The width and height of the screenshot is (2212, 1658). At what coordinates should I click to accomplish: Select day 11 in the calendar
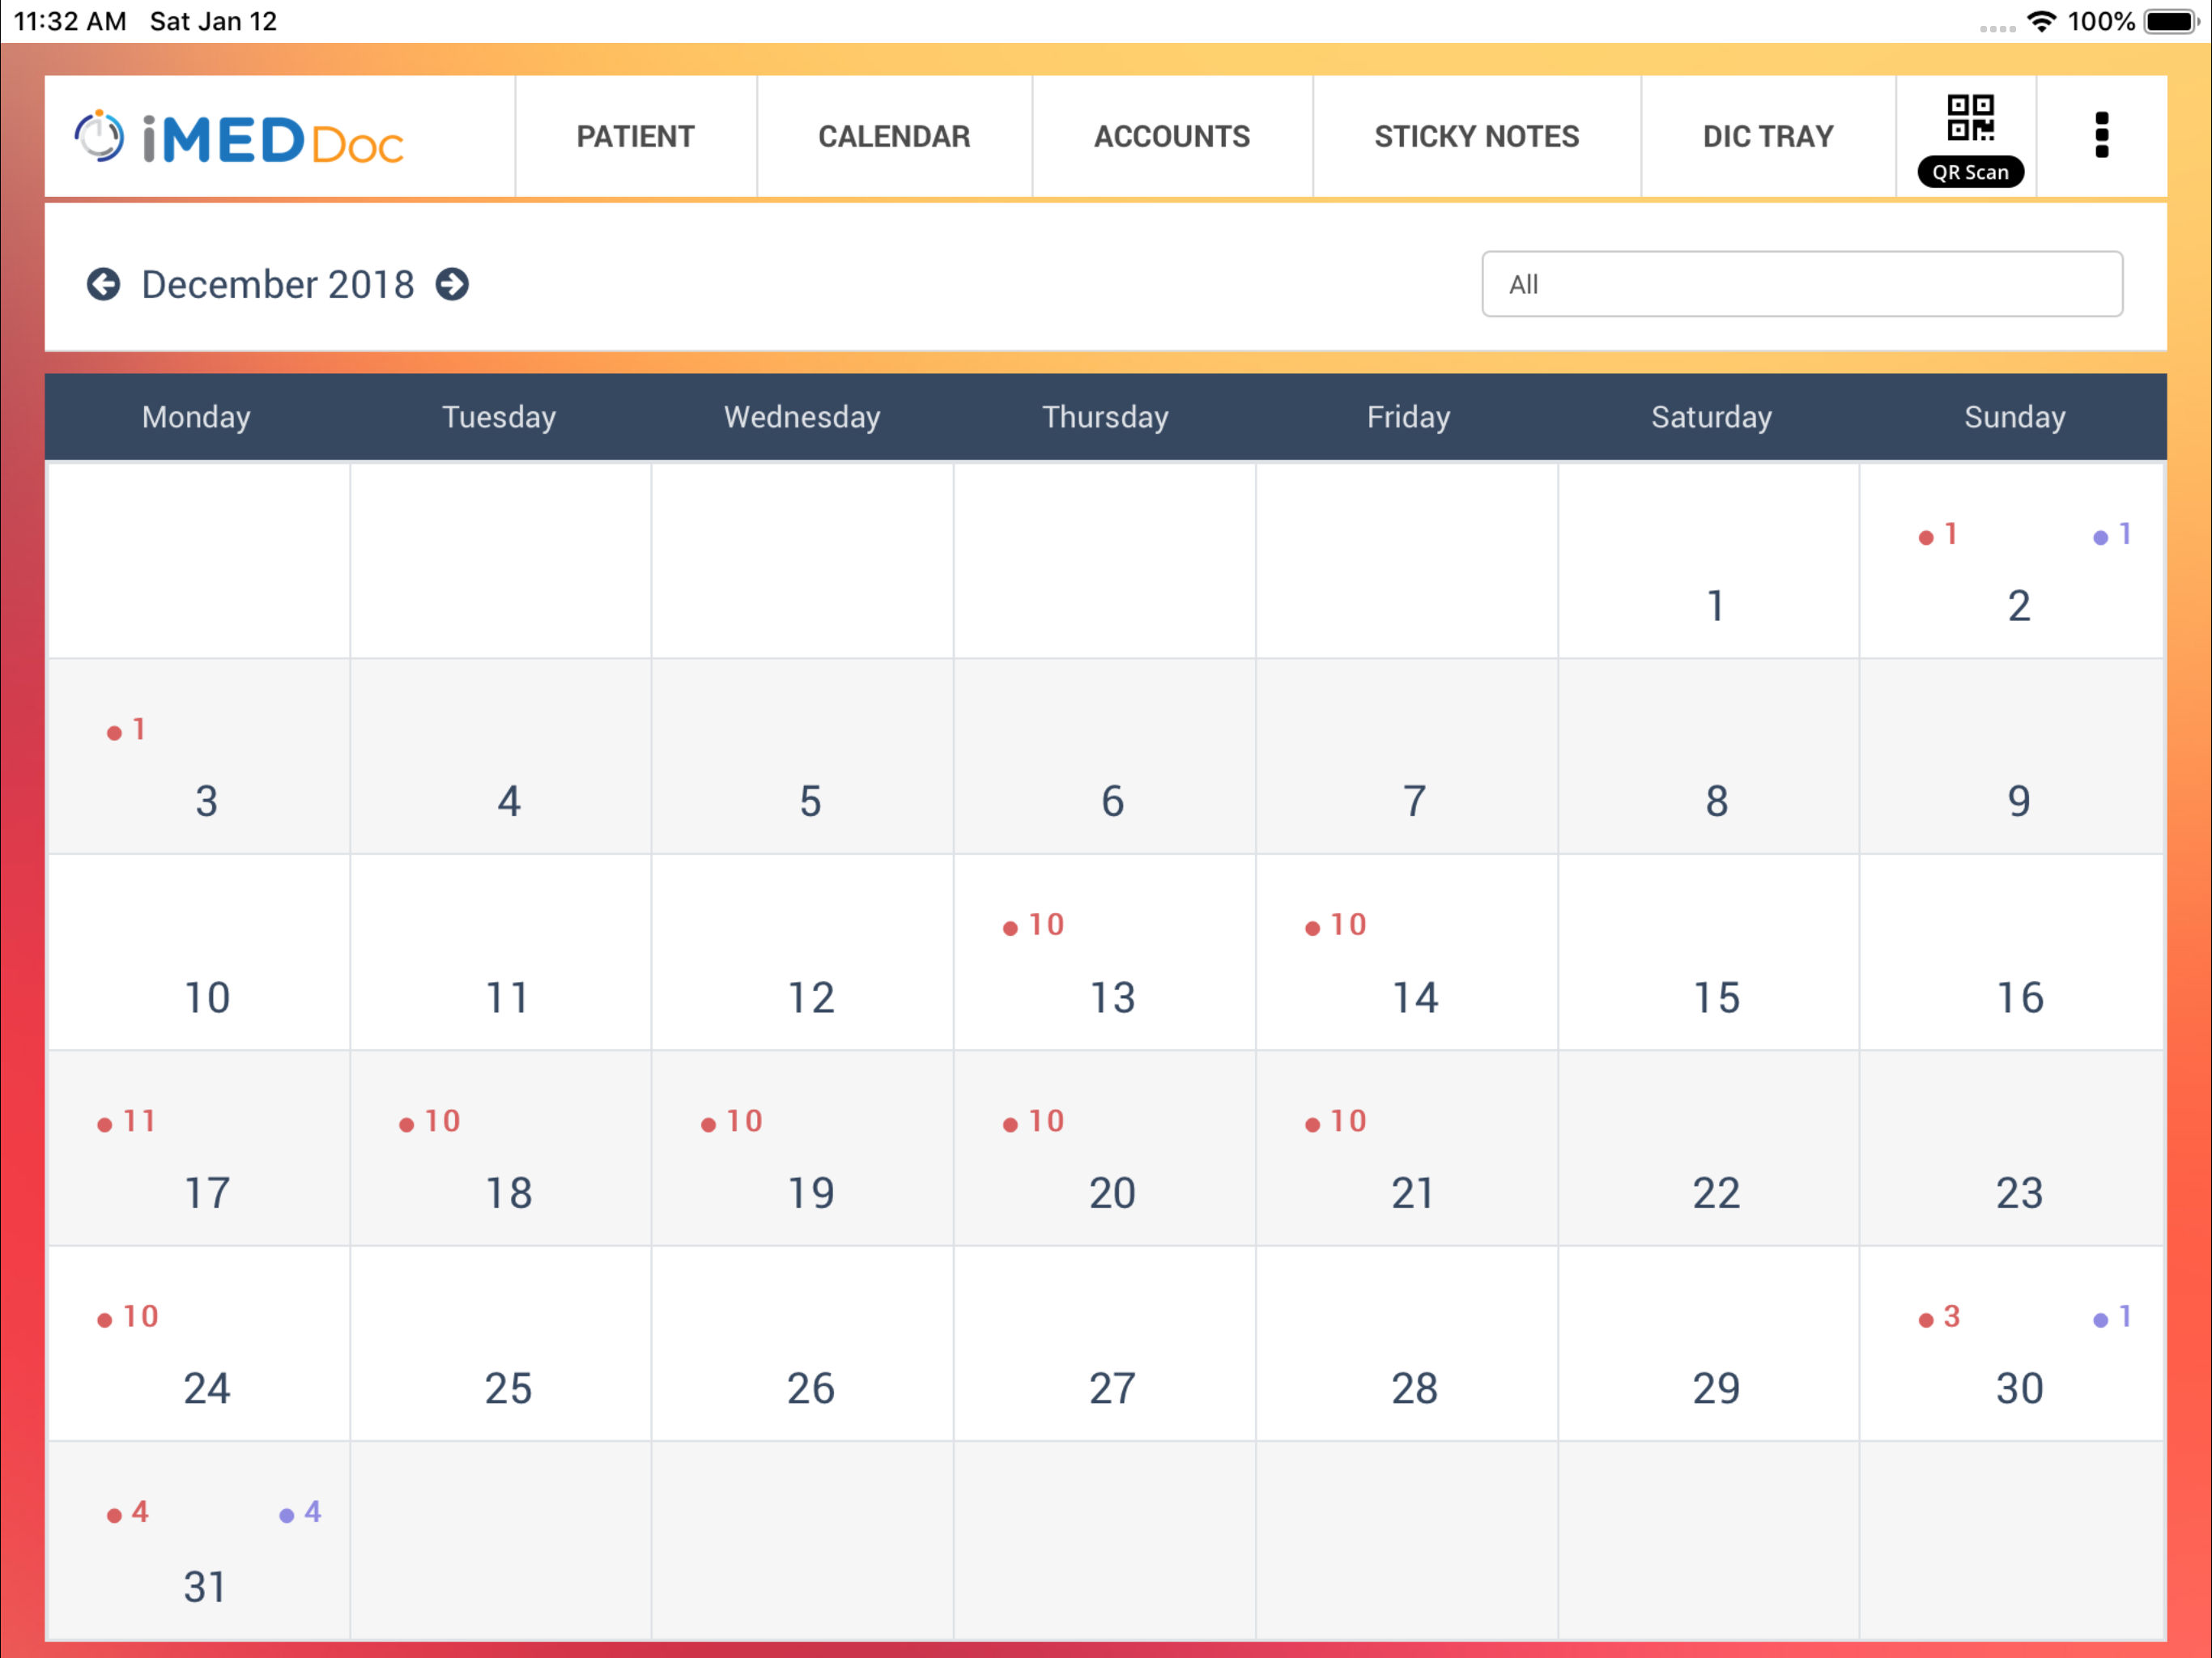point(501,952)
